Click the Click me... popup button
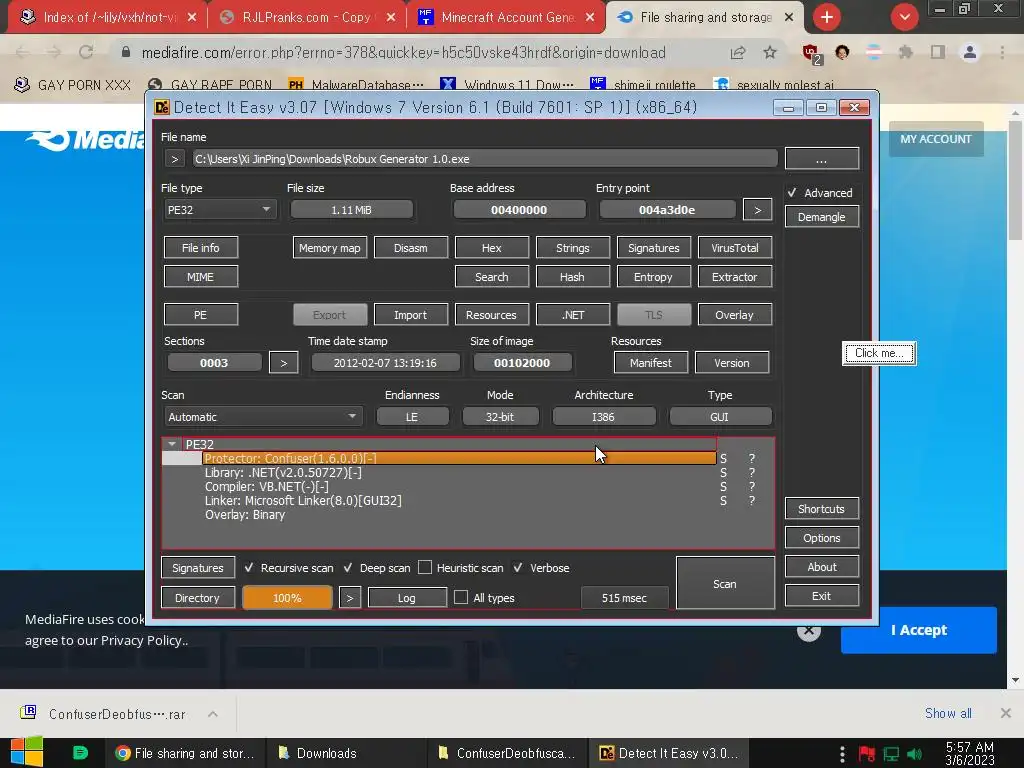The height and width of the screenshot is (768, 1024). (879, 353)
